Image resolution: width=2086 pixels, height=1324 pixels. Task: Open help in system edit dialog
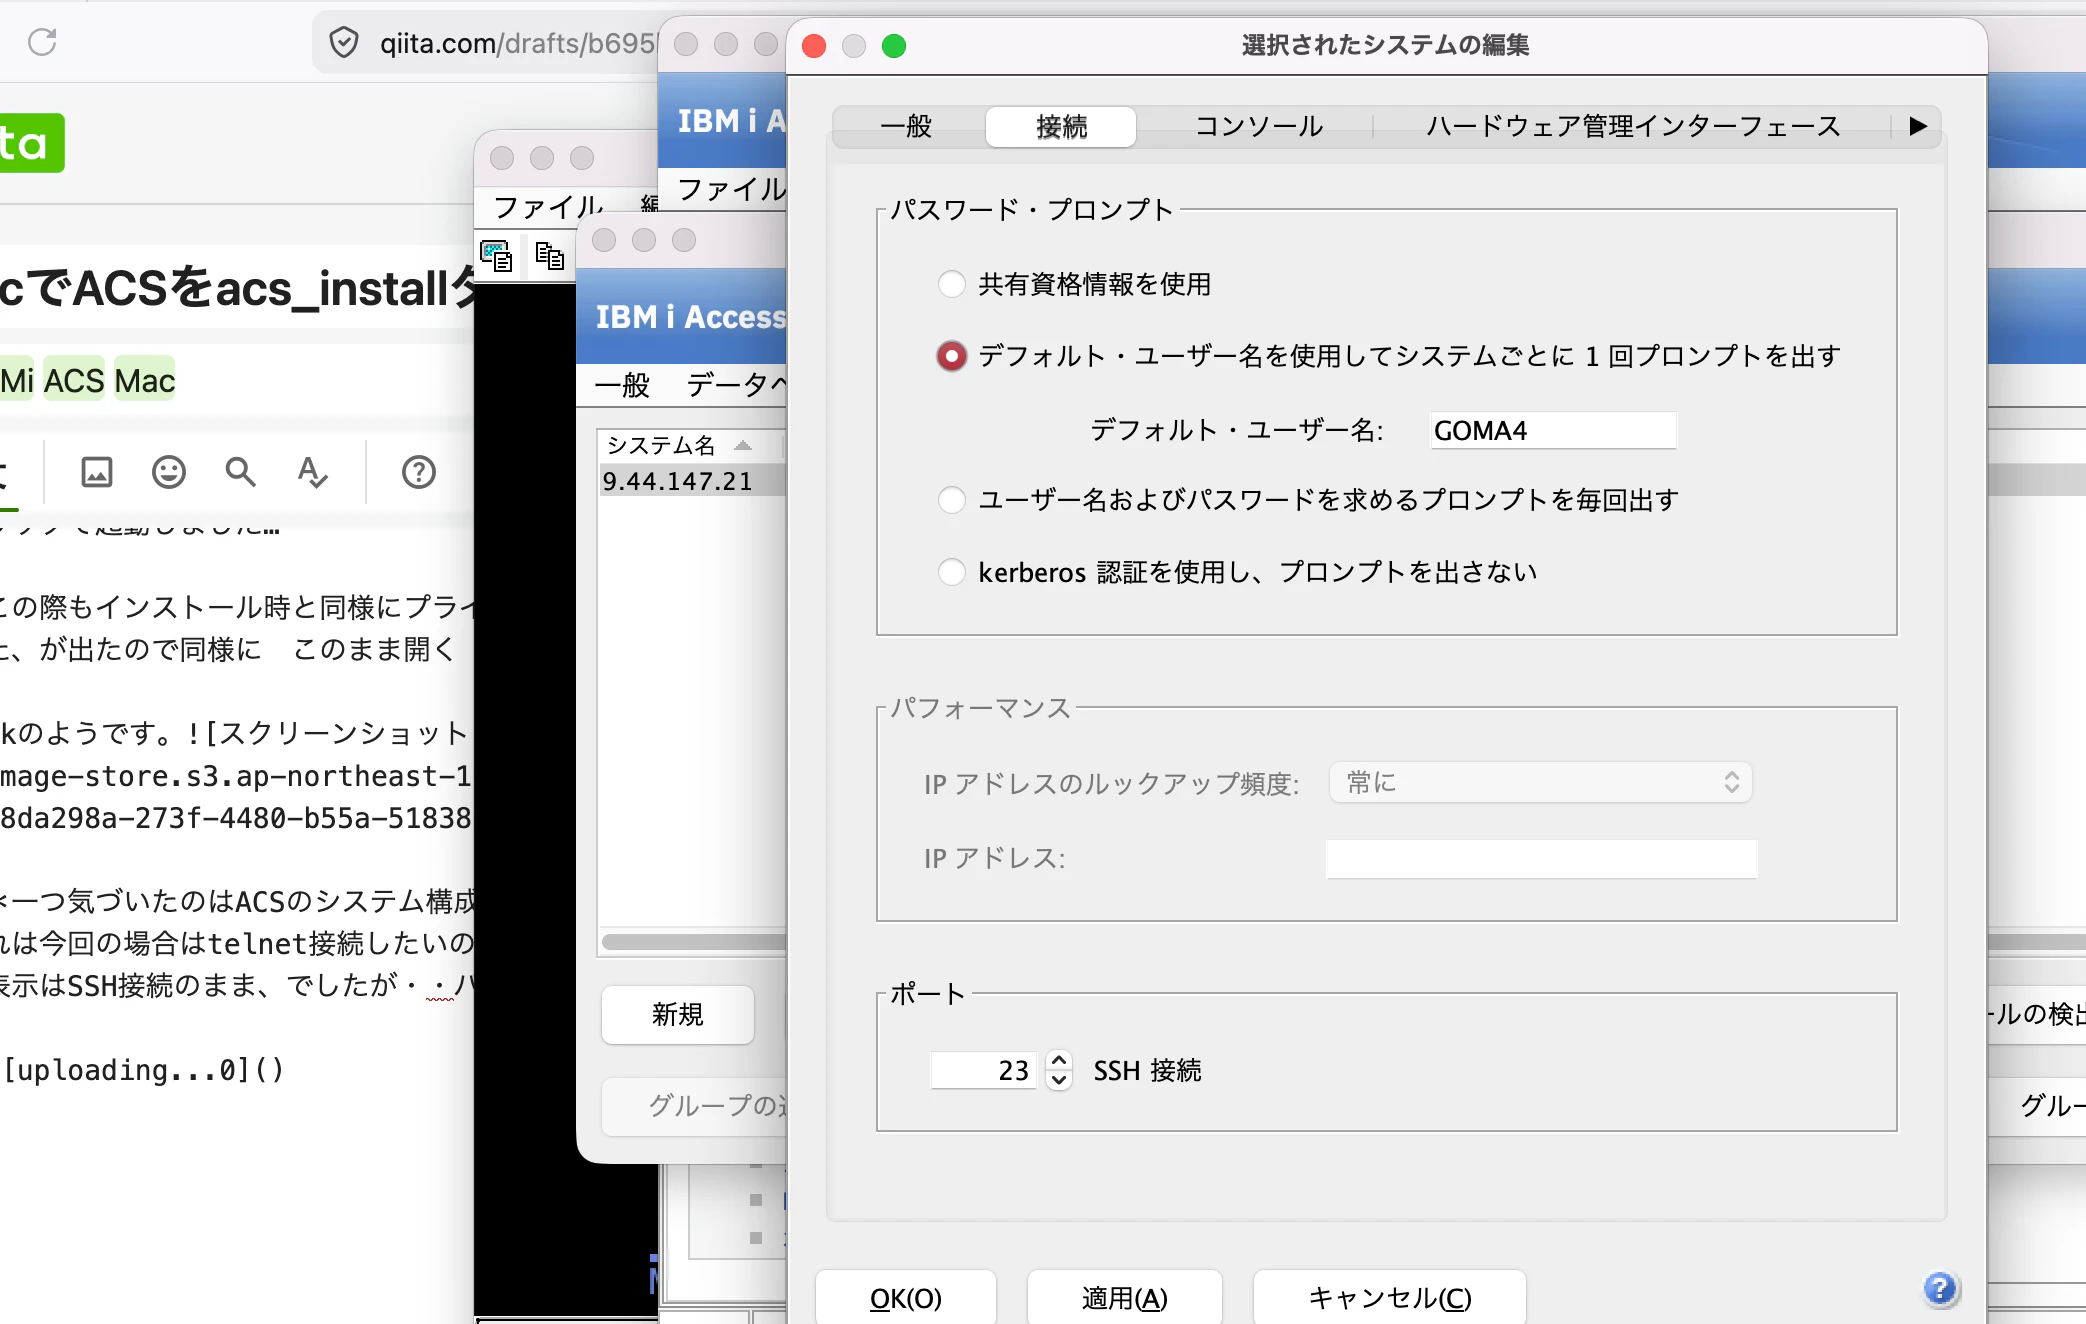coord(1940,1289)
